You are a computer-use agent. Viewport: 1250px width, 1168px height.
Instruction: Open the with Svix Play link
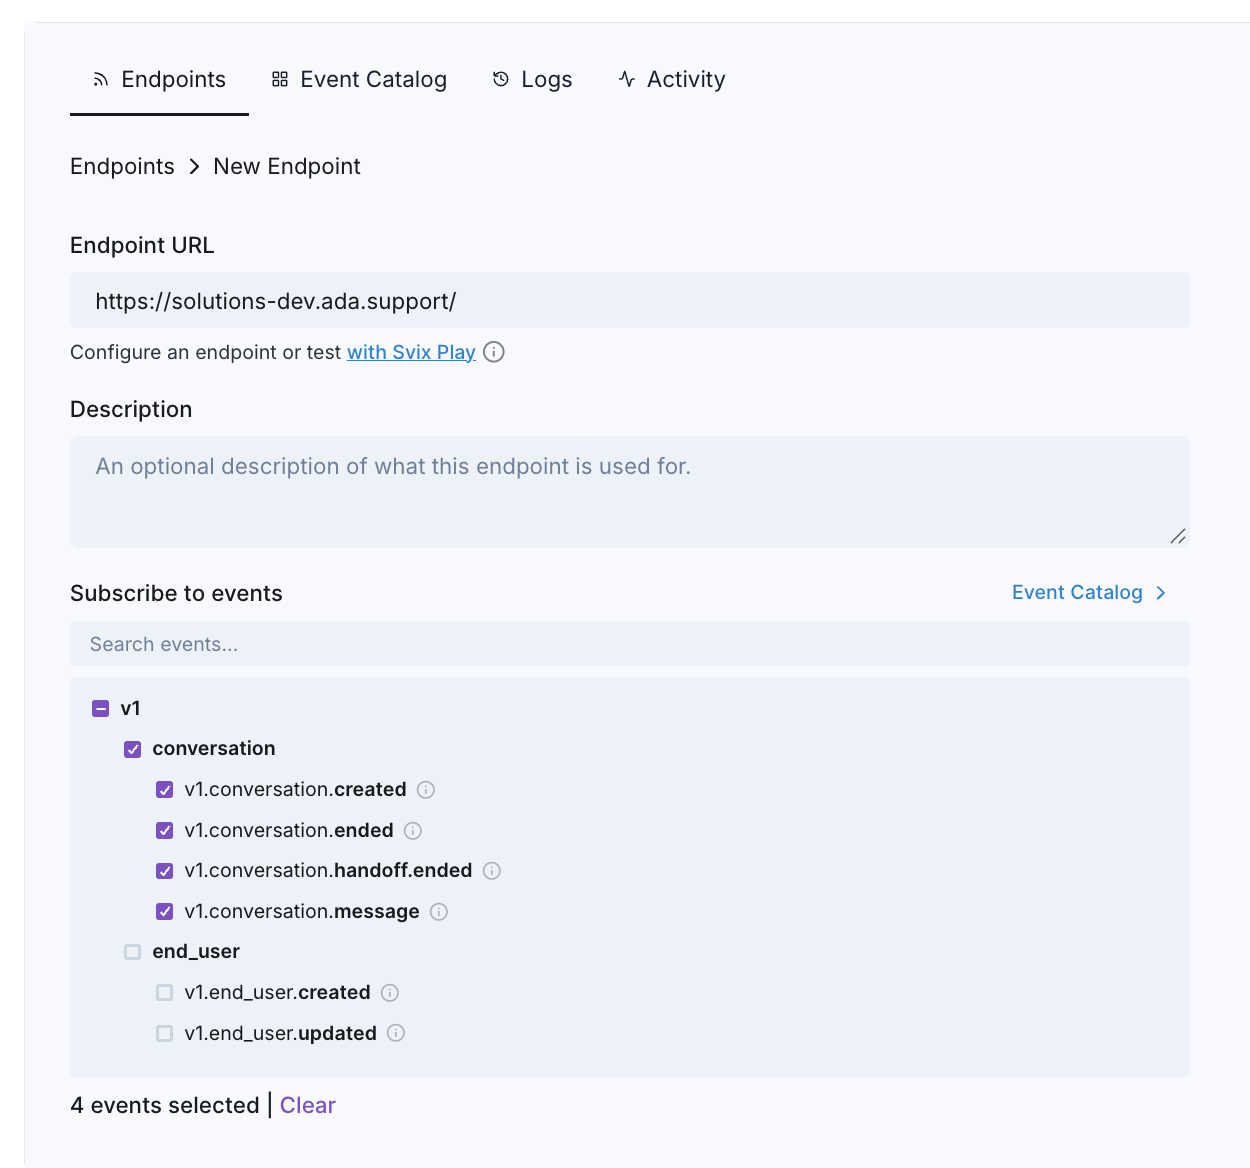[410, 352]
